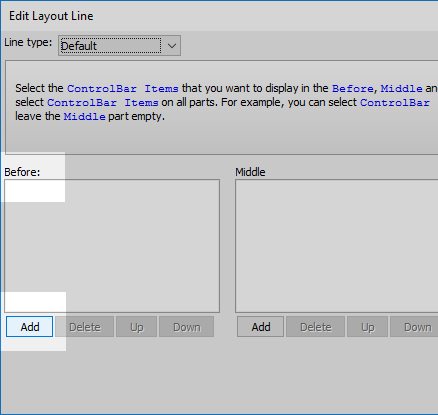This screenshot has width=438, height=415.
Task: Click Add under the Middle list
Action: pos(261,327)
